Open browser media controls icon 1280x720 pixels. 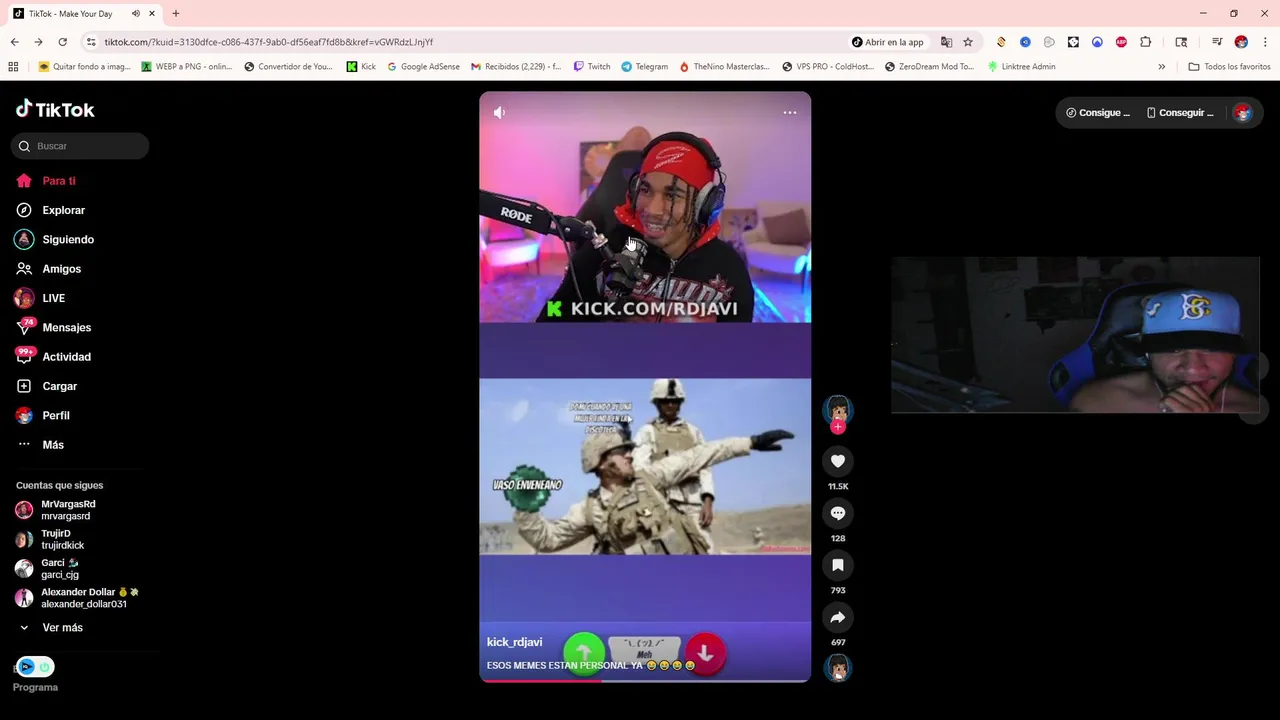point(1217,42)
